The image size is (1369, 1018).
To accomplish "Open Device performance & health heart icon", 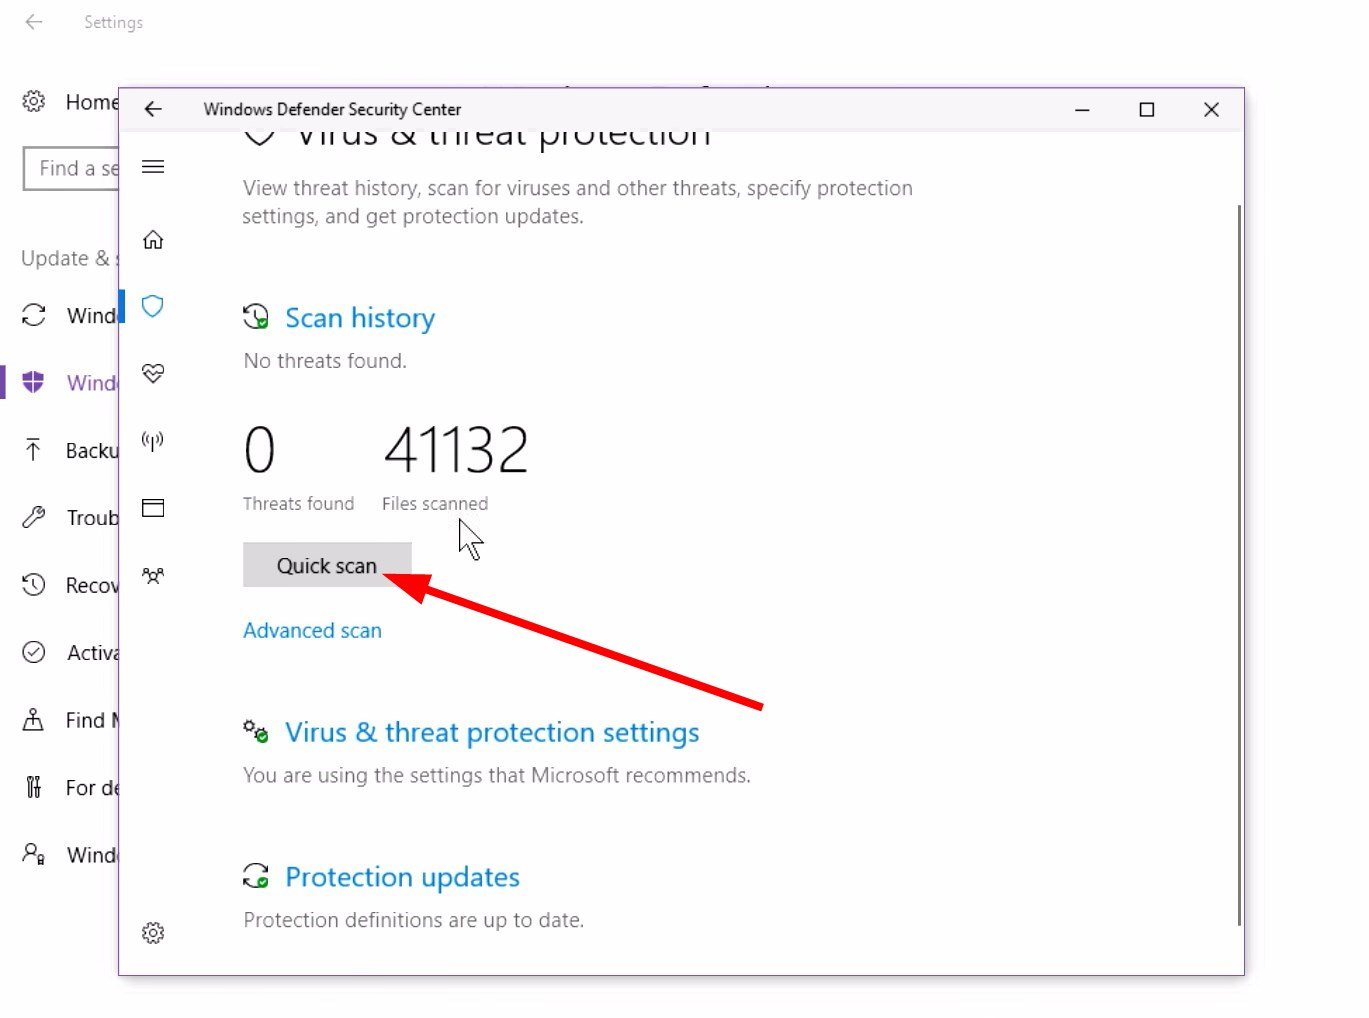I will [153, 373].
